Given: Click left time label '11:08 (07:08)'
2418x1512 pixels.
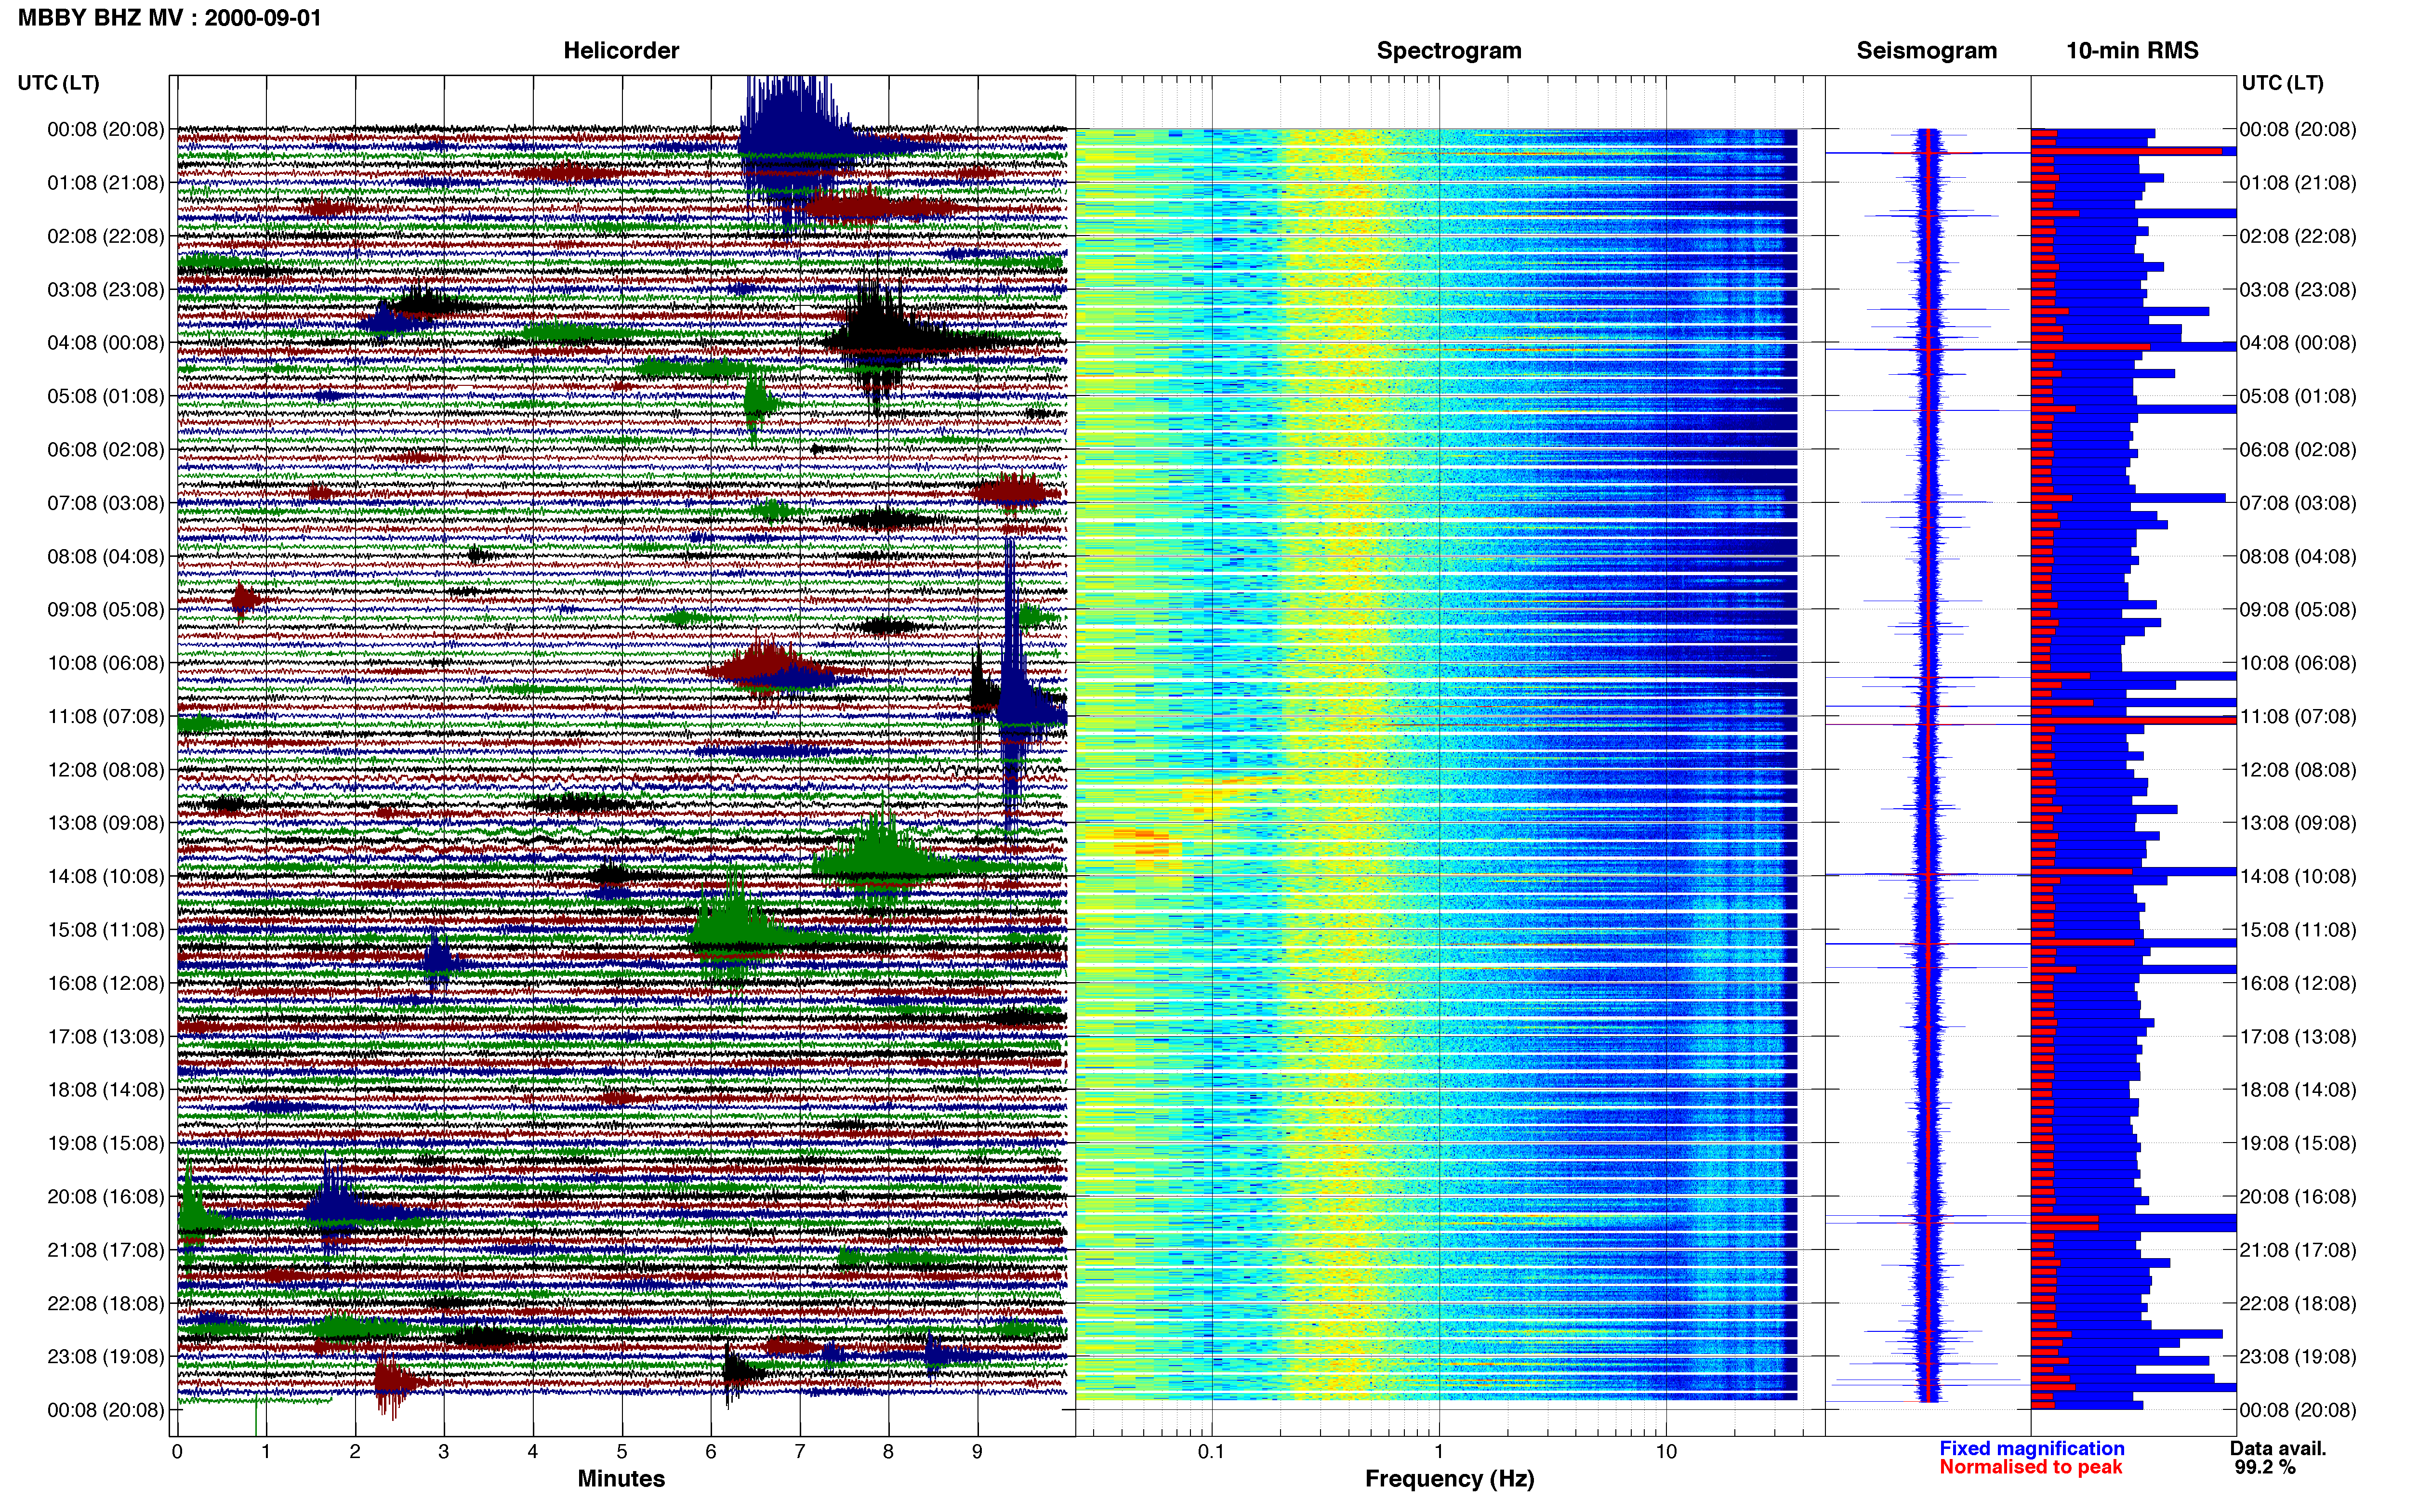Looking at the screenshot, I should tap(105, 716).
